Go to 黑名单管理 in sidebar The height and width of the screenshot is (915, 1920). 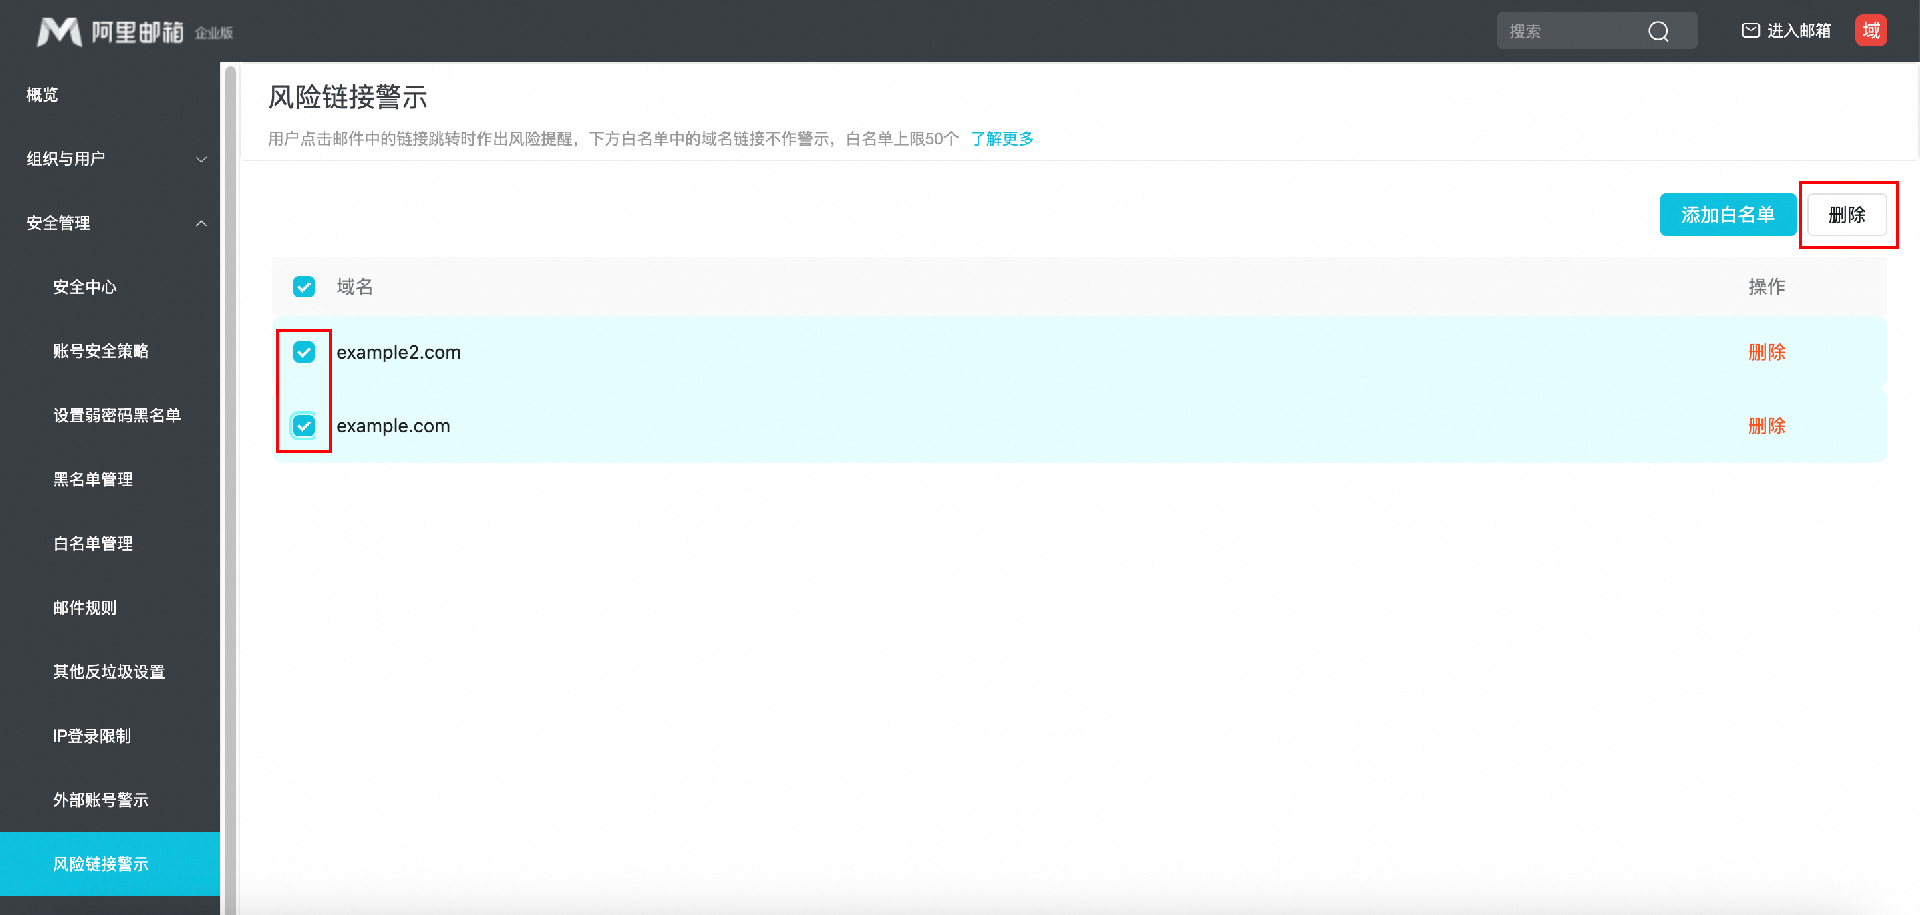pos(93,479)
